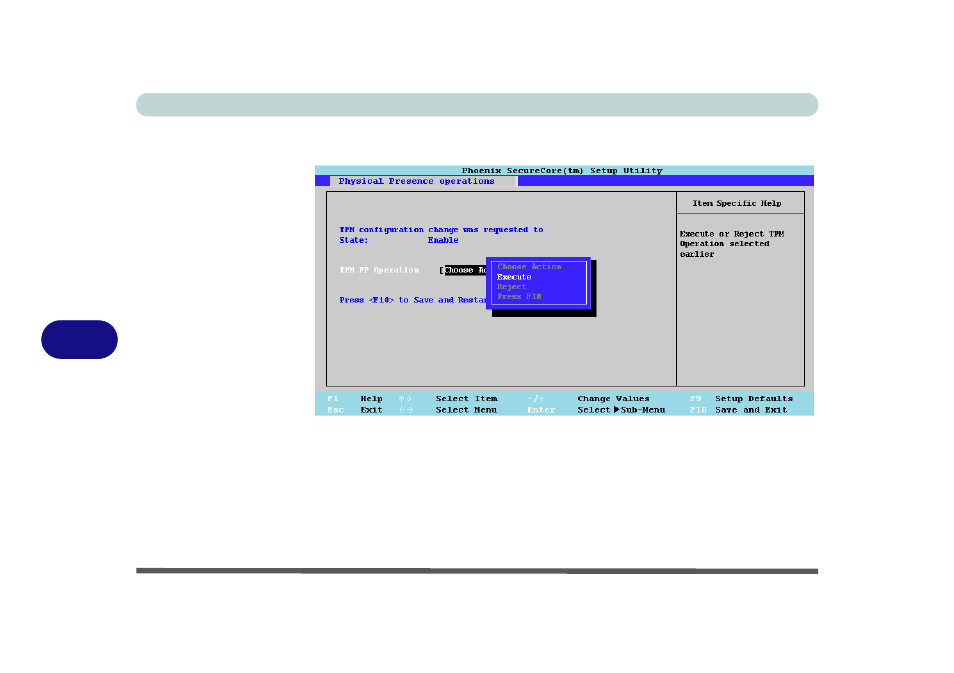Click the left/right arrows key legend

point(405,410)
